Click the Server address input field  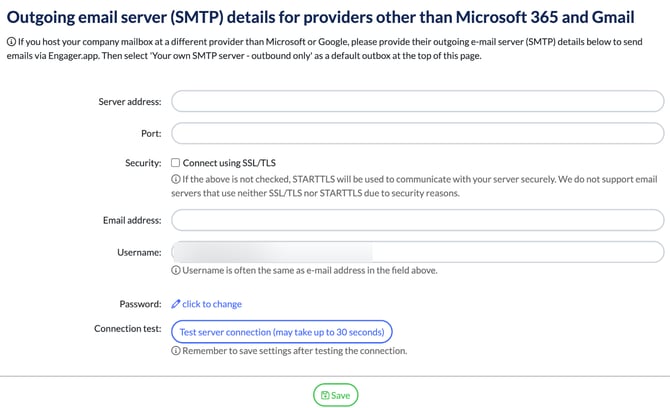click(x=417, y=101)
